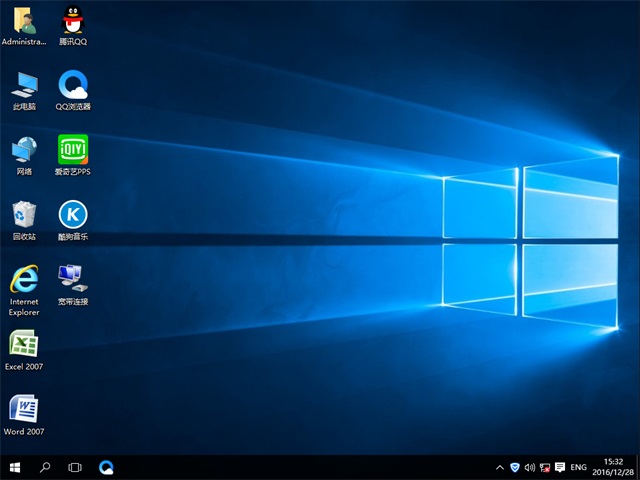Select the Kugou Music desktop icon
This screenshot has width=640, height=480.
(x=73, y=215)
